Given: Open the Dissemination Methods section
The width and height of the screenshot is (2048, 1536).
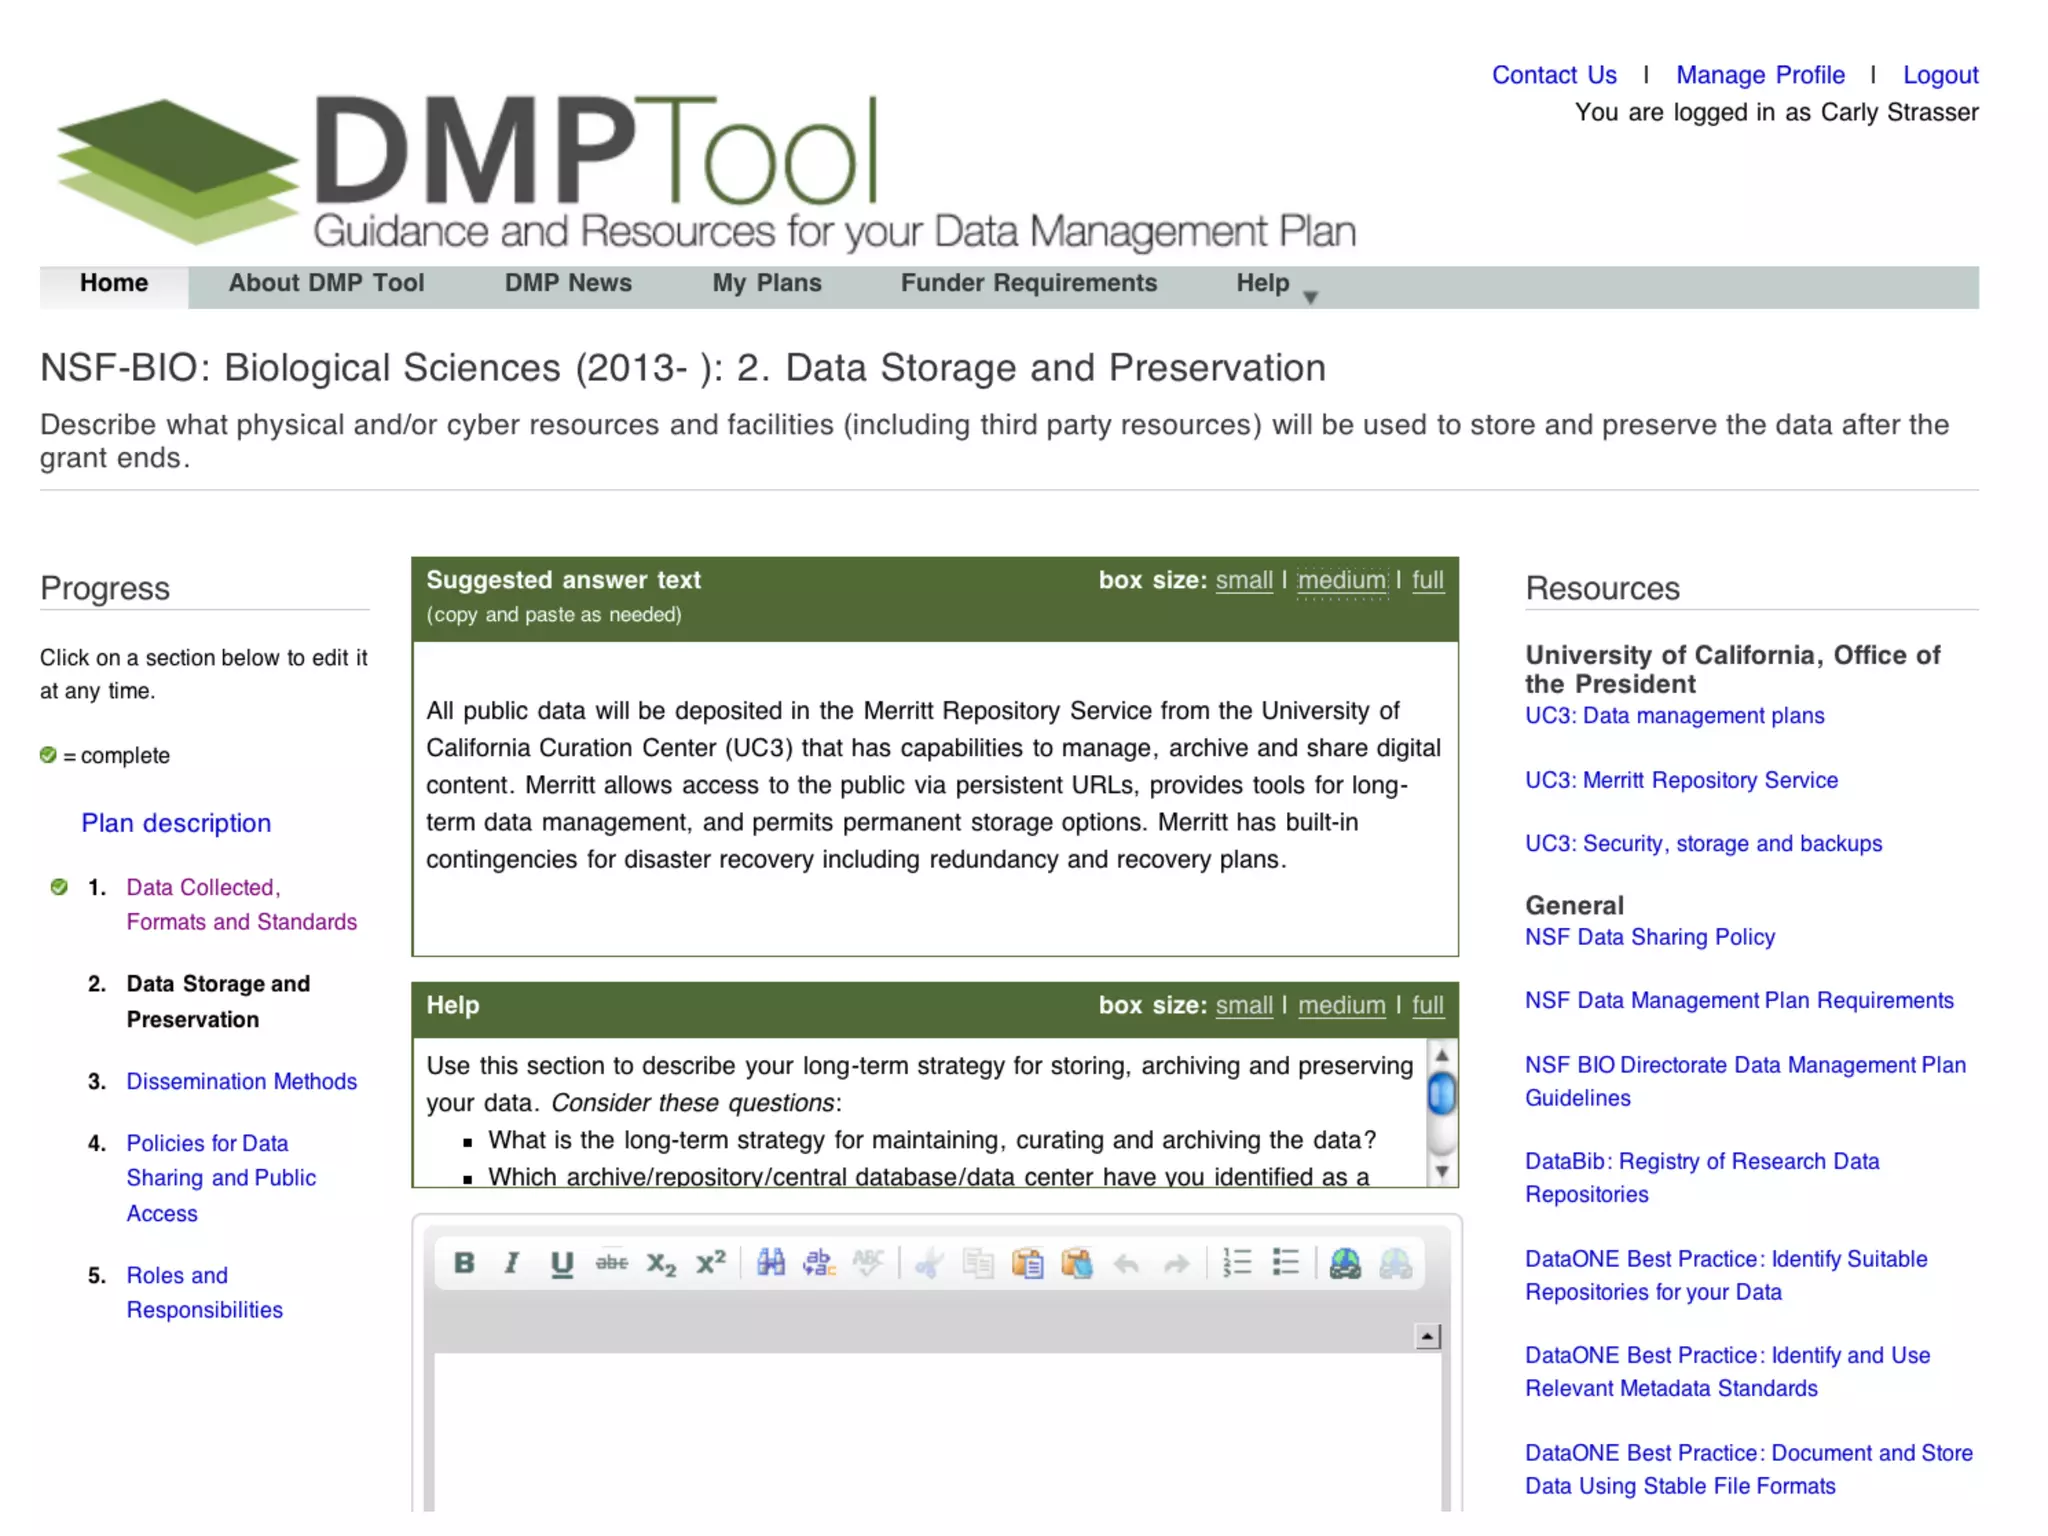Looking at the screenshot, I should point(241,1081).
